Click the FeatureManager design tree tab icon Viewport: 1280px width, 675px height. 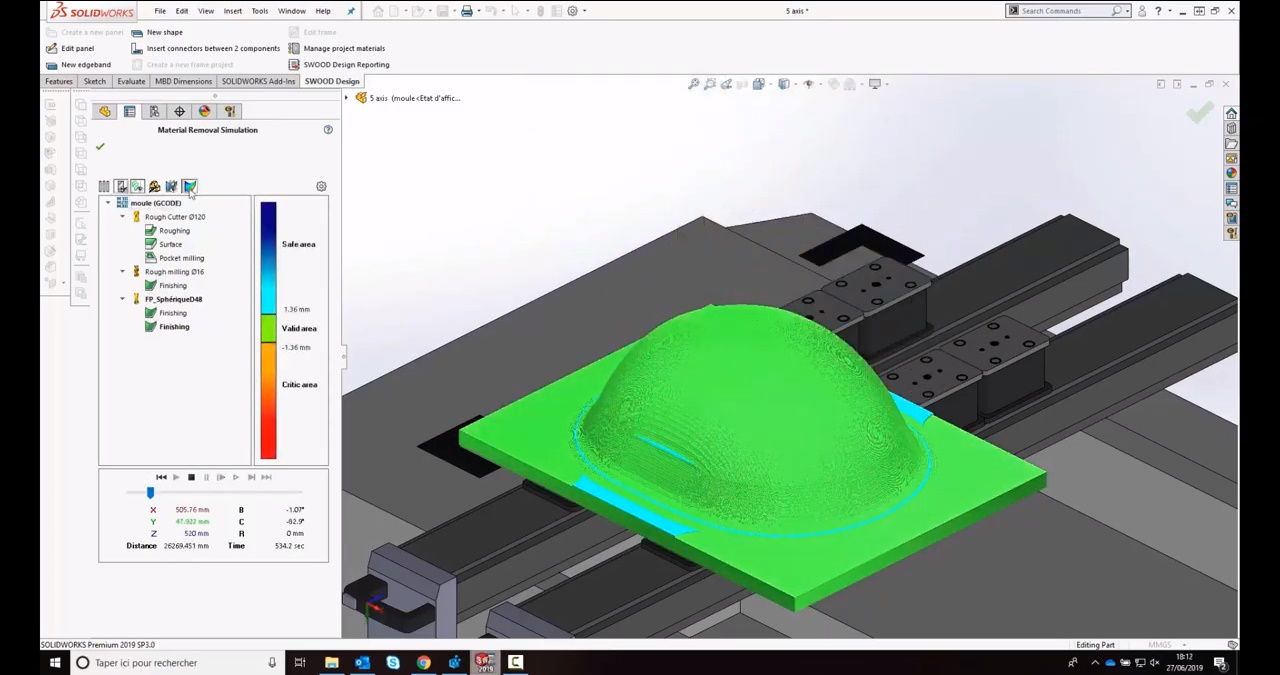coord(105,111)
